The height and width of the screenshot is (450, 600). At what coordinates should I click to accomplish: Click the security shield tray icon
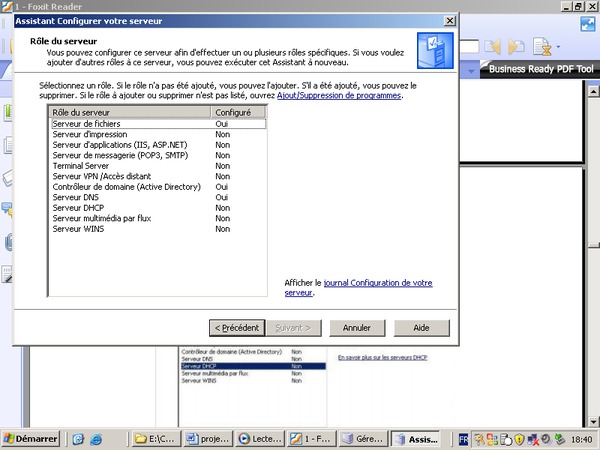[x=519, y=439]
